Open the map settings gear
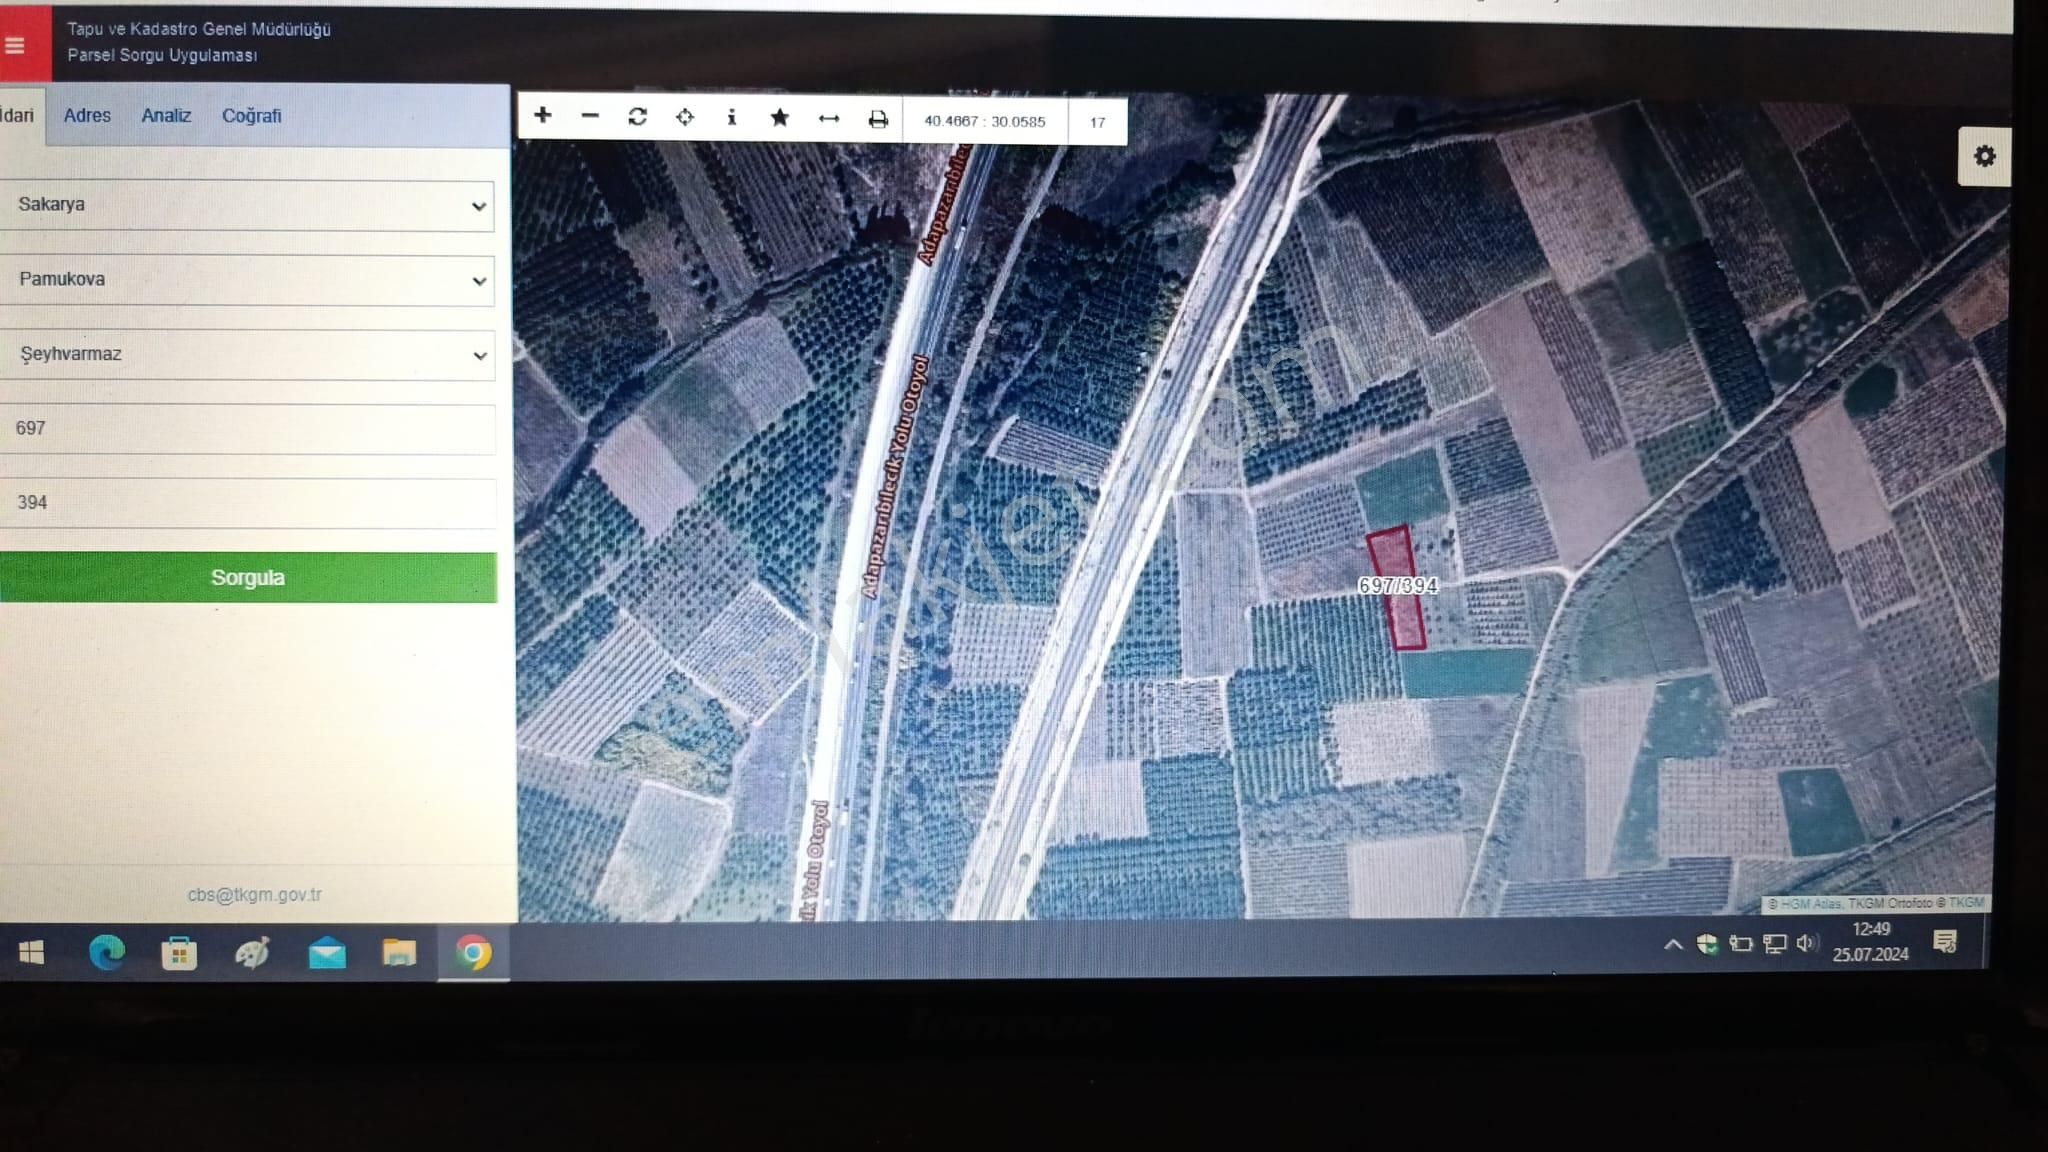 tap(1984, 156)
